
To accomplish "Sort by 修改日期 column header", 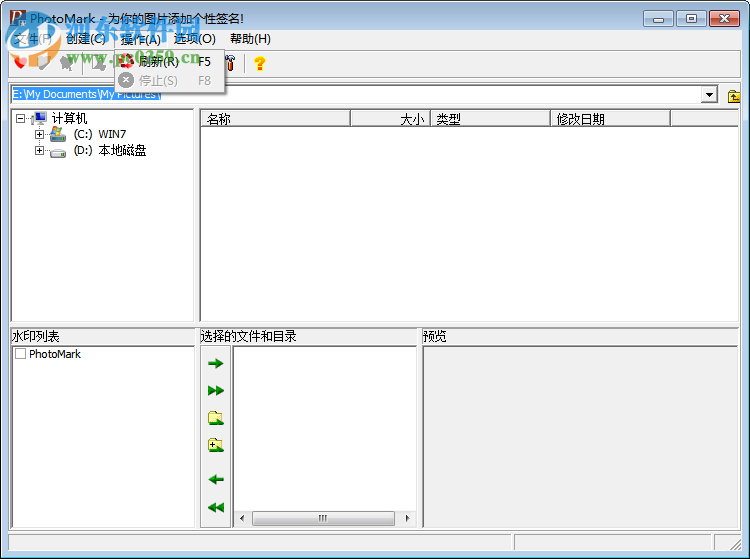I will (610, 119).
